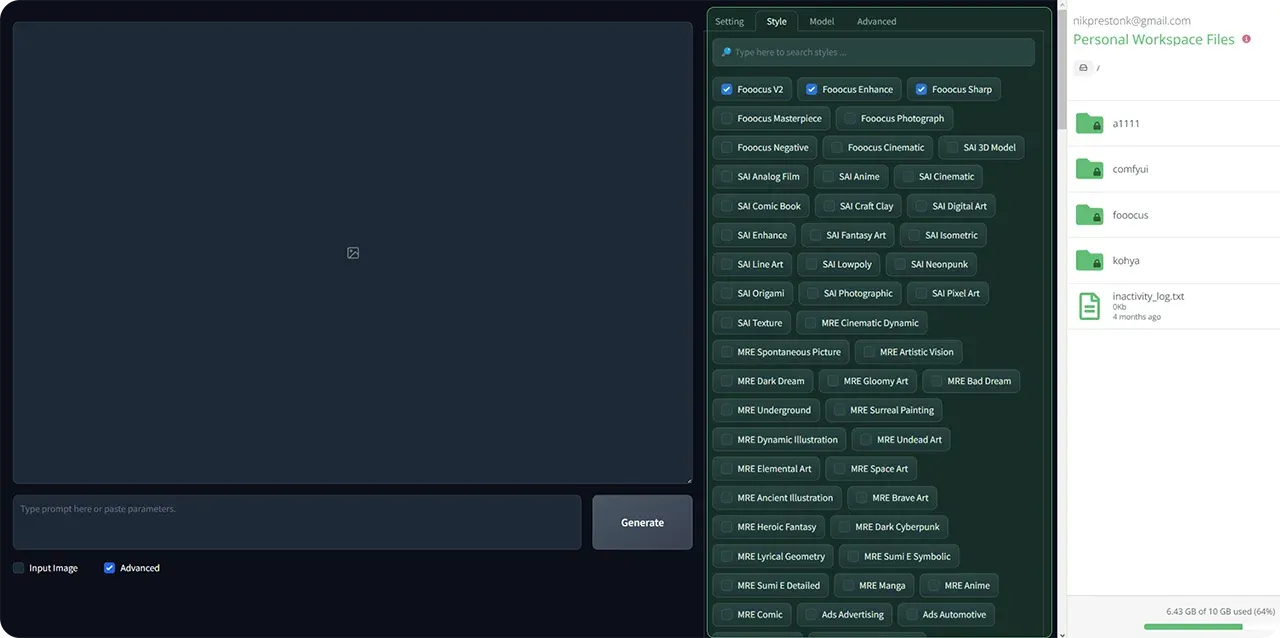The image size is (1280, 638).
Task: Open the fooocus folder icon
Action: (1089, 214)
